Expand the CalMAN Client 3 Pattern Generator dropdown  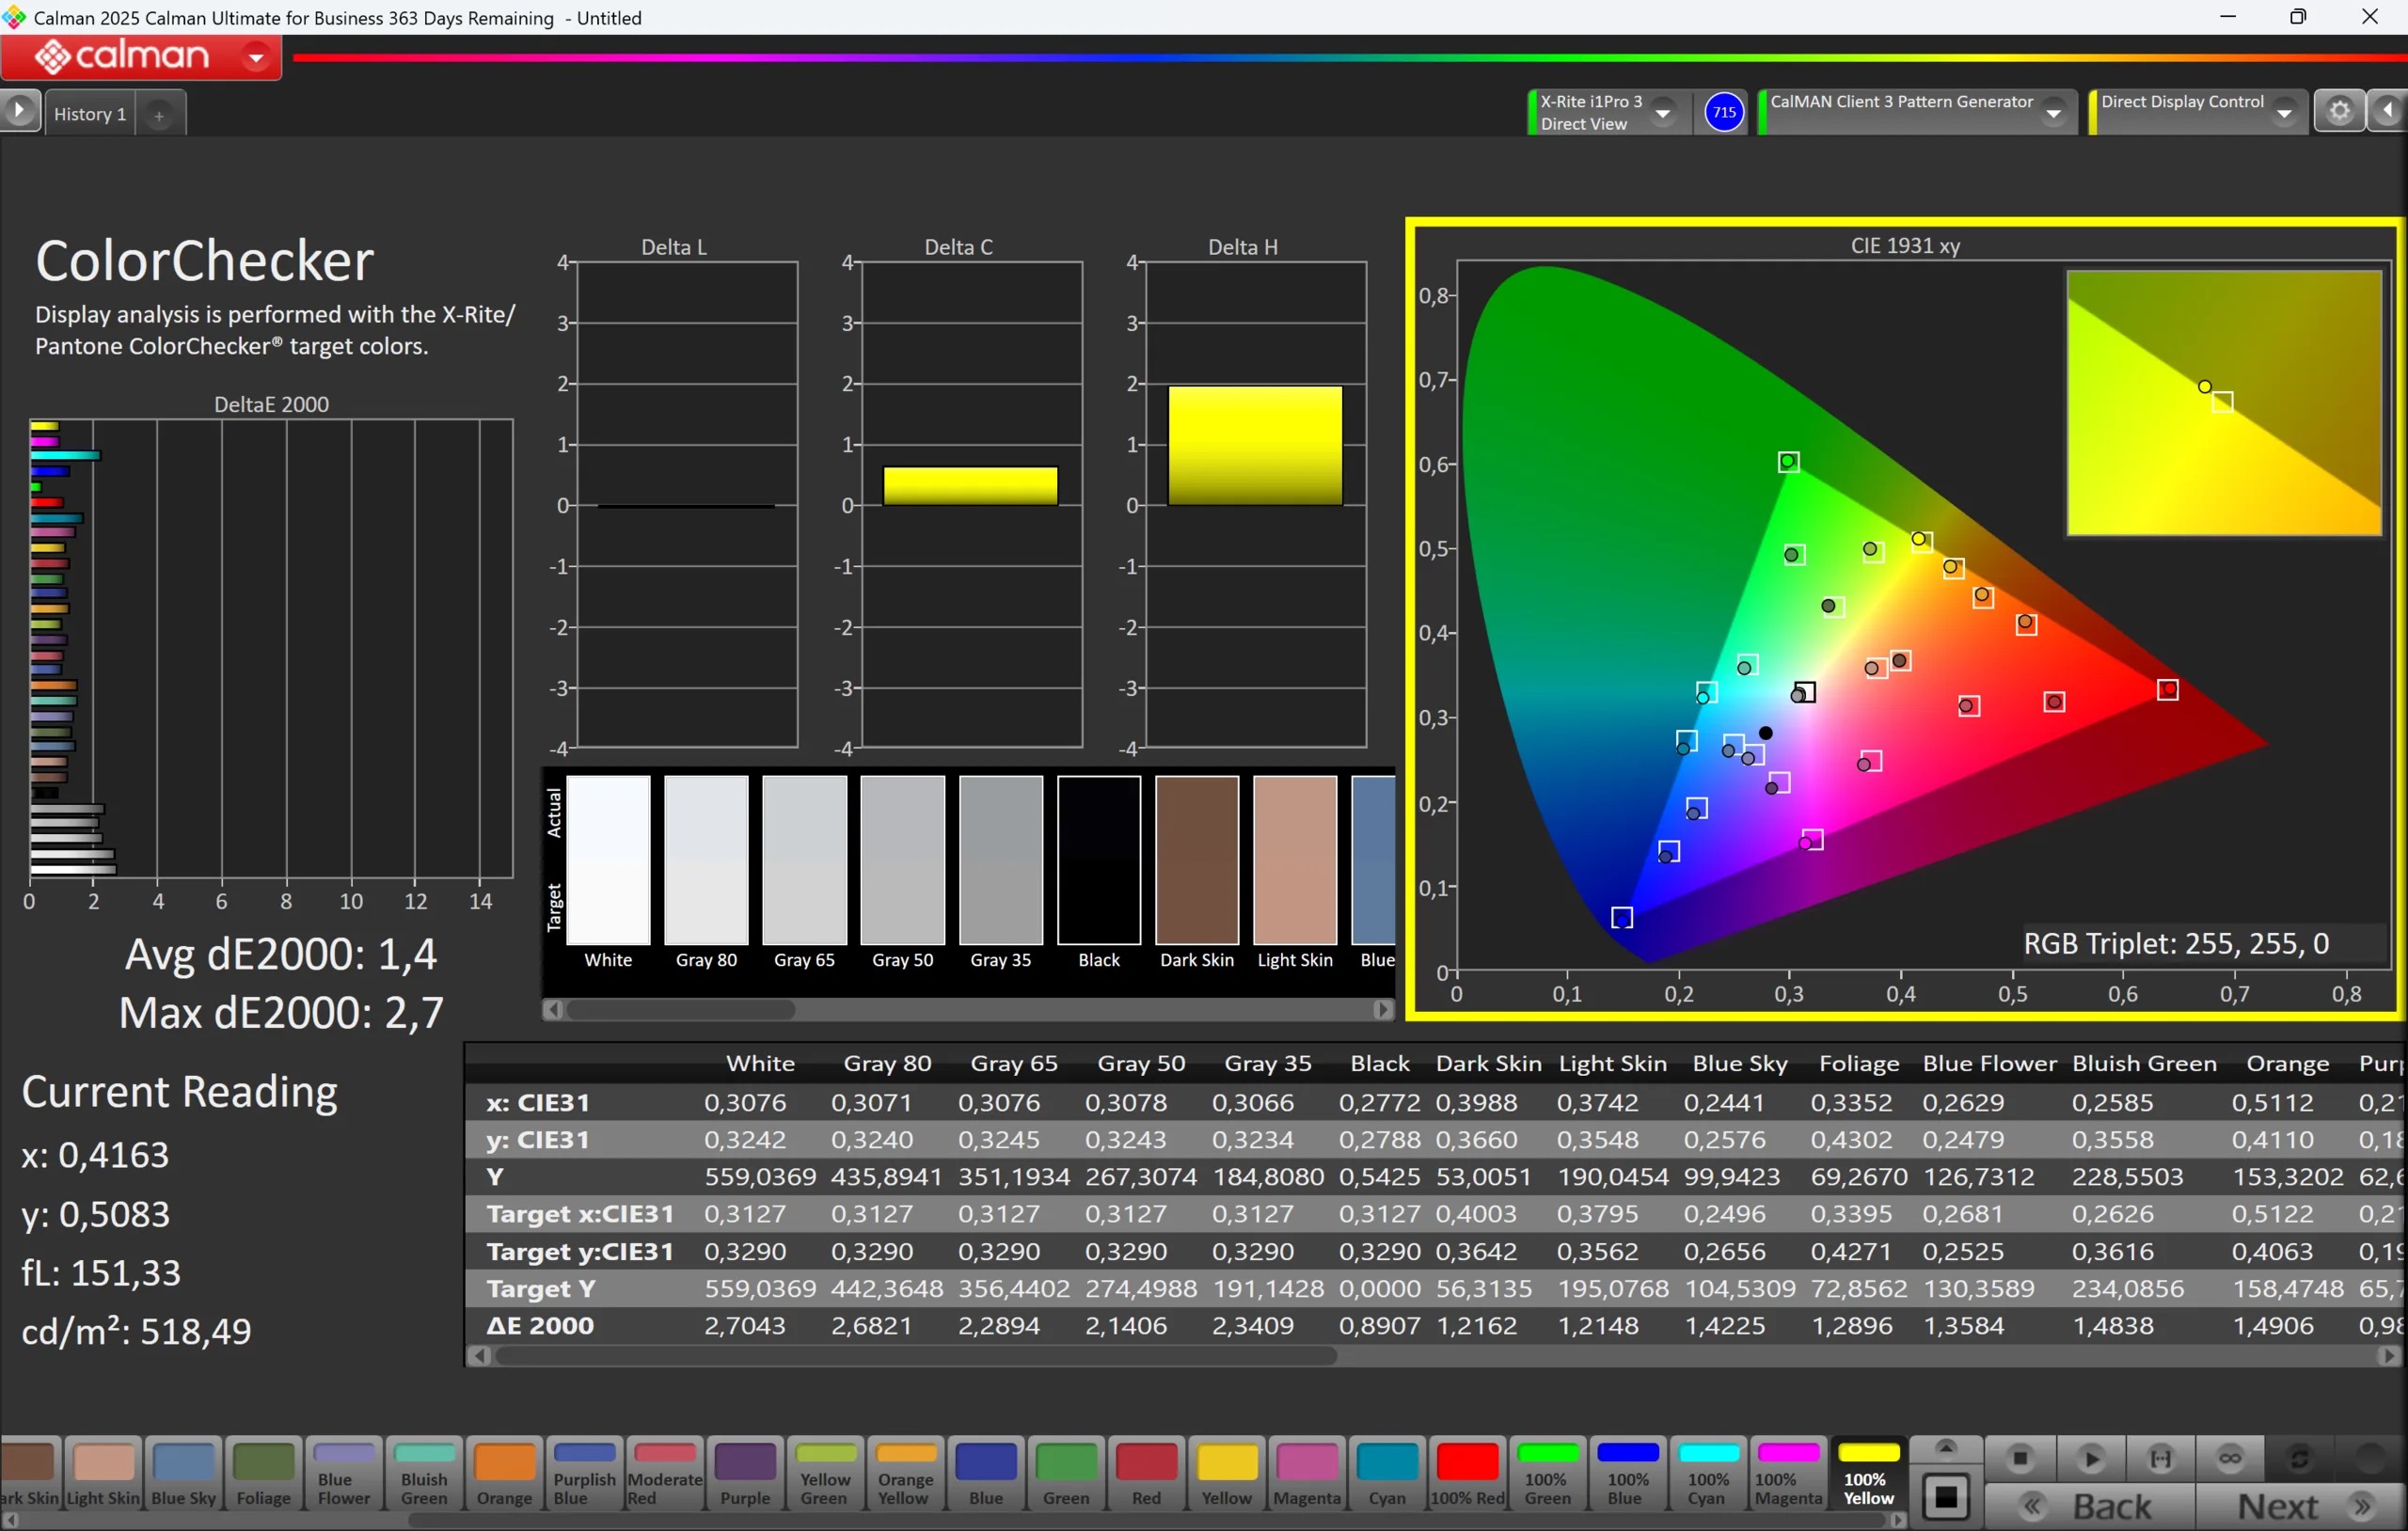2053,113
